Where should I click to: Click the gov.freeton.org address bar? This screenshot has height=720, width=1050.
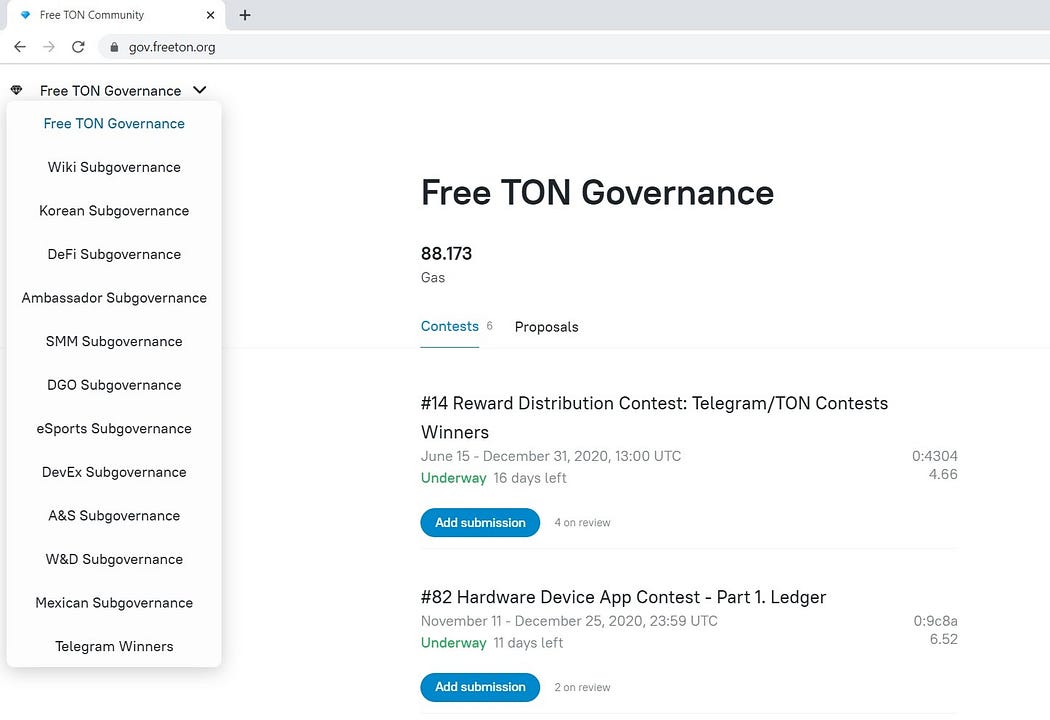pos(576,47)
